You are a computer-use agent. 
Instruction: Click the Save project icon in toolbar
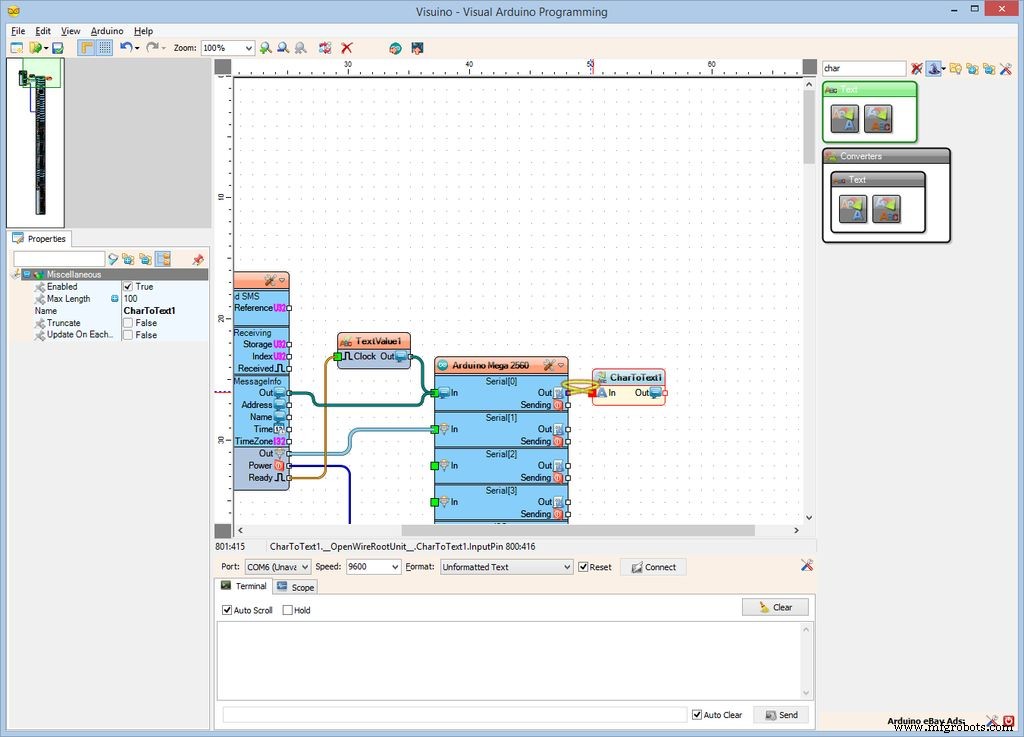(58, 48)
